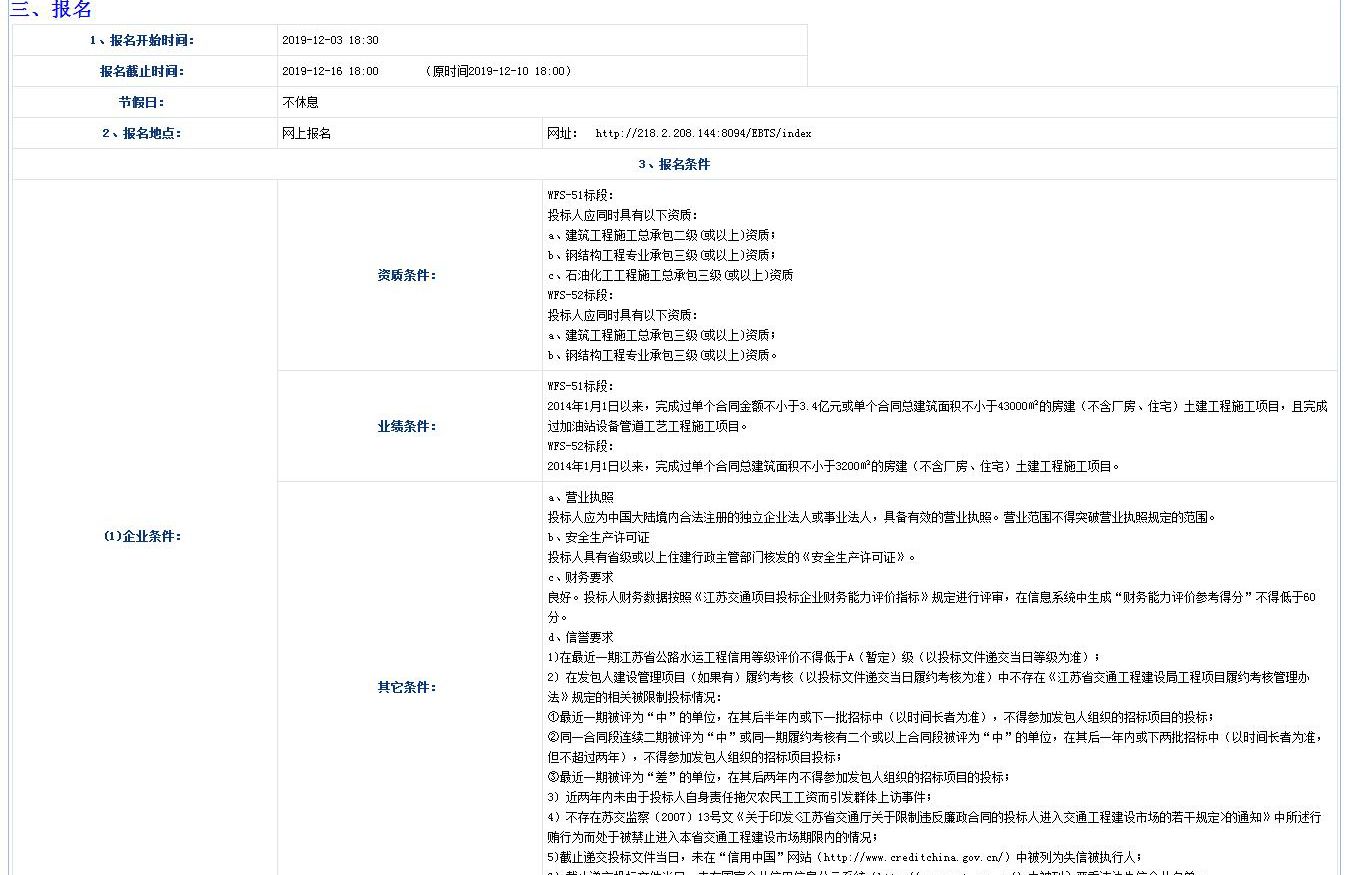This screenshot has width=1349, height=875.
Task: Click 'c、石油化工工程施工总承包三级(或以上)资质' line
Action: point(670,275)
